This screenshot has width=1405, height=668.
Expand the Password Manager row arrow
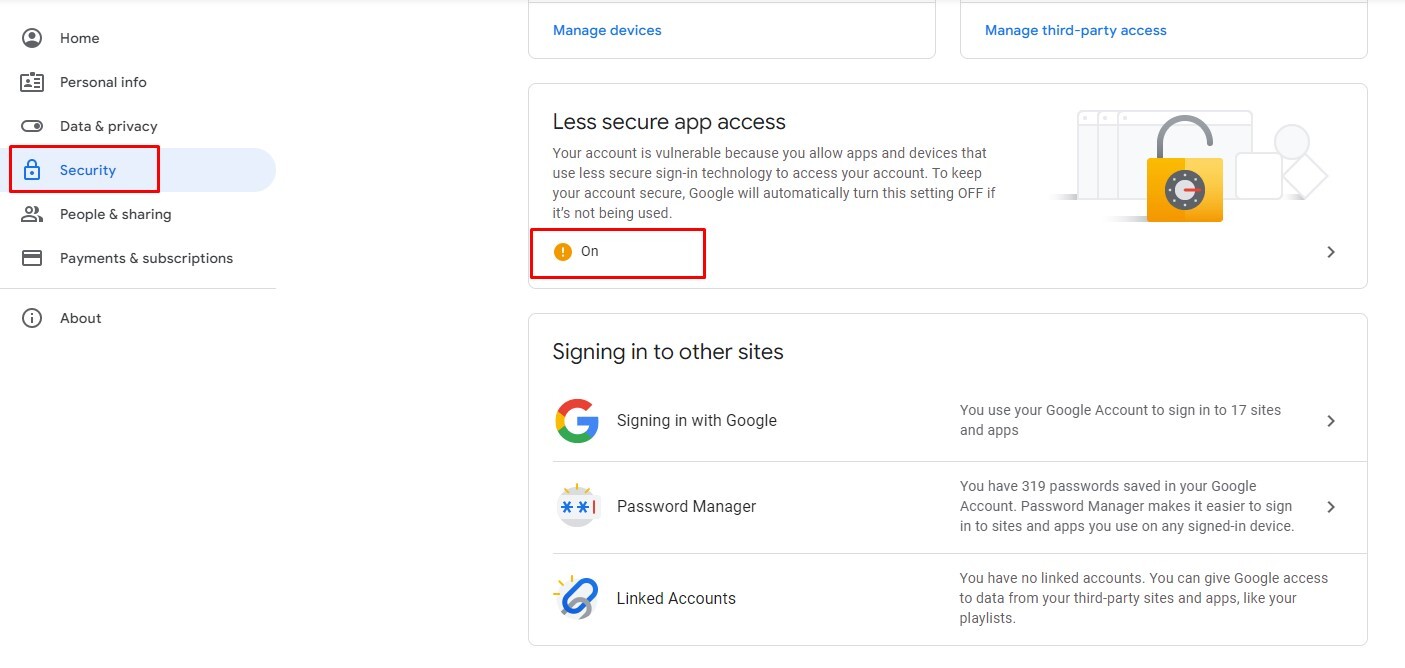[x=1331, y=507]
